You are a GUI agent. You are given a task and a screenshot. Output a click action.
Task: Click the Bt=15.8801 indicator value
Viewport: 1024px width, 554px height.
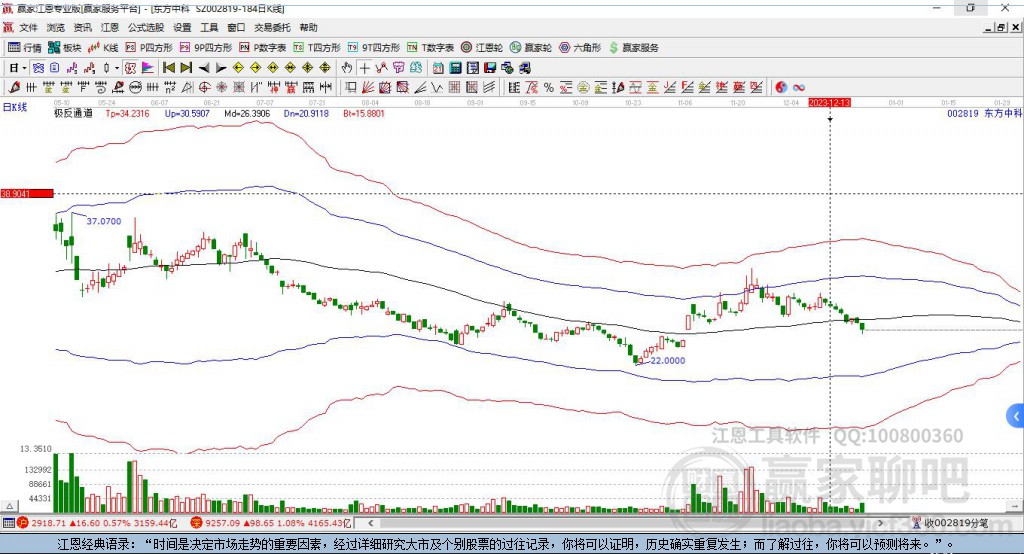coord(364,113)
